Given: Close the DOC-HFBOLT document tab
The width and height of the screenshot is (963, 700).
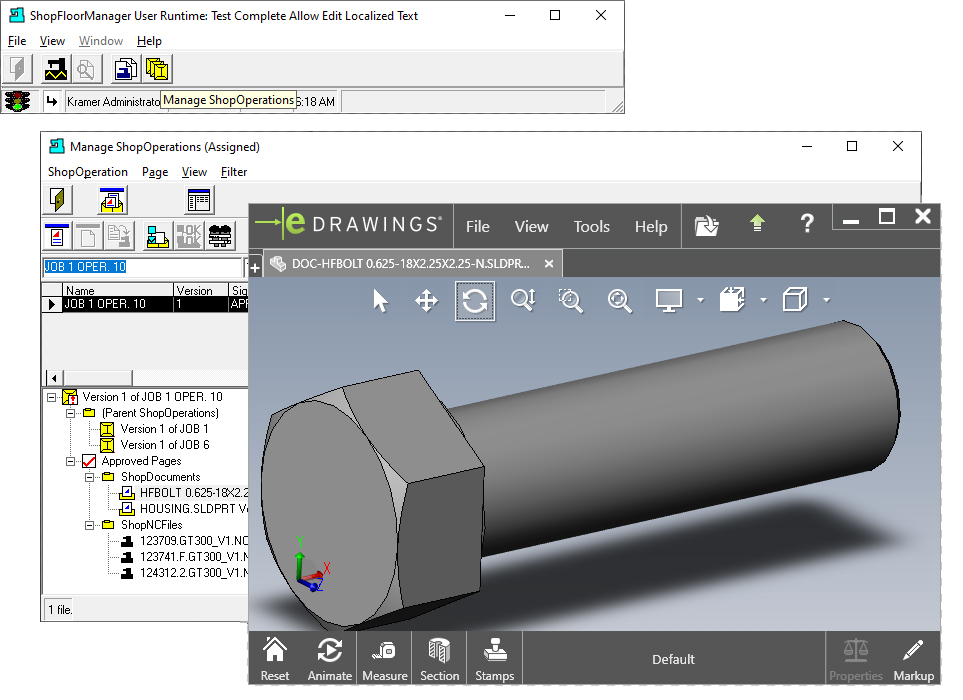Looking at the screenshot, I should pyautogui.click(x=549, y=263).
